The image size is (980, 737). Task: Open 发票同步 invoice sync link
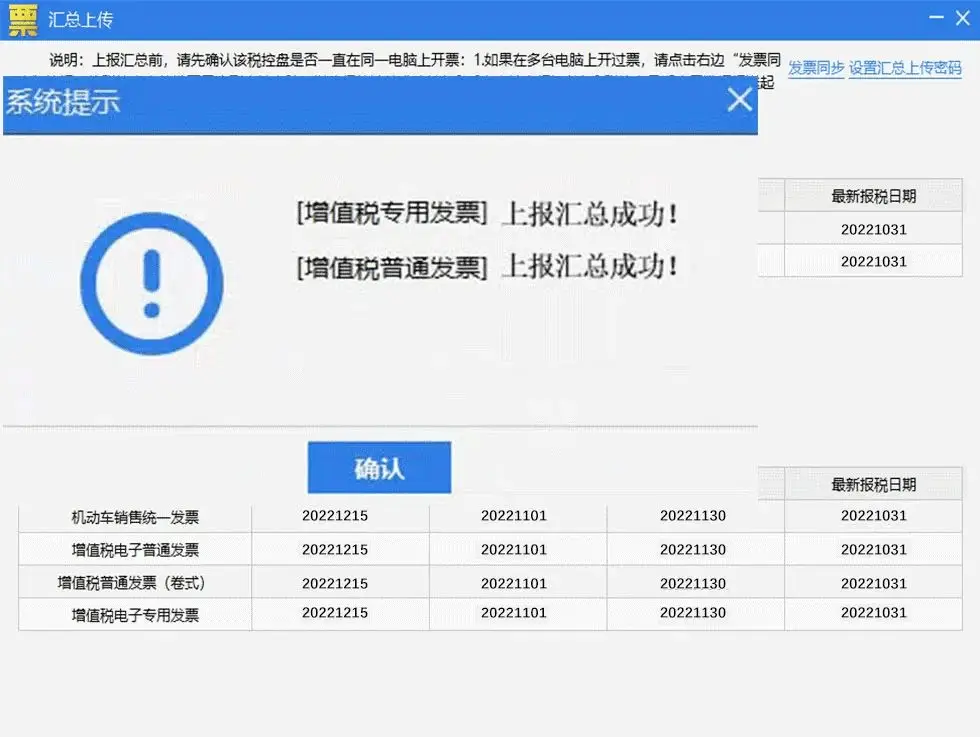815,69
